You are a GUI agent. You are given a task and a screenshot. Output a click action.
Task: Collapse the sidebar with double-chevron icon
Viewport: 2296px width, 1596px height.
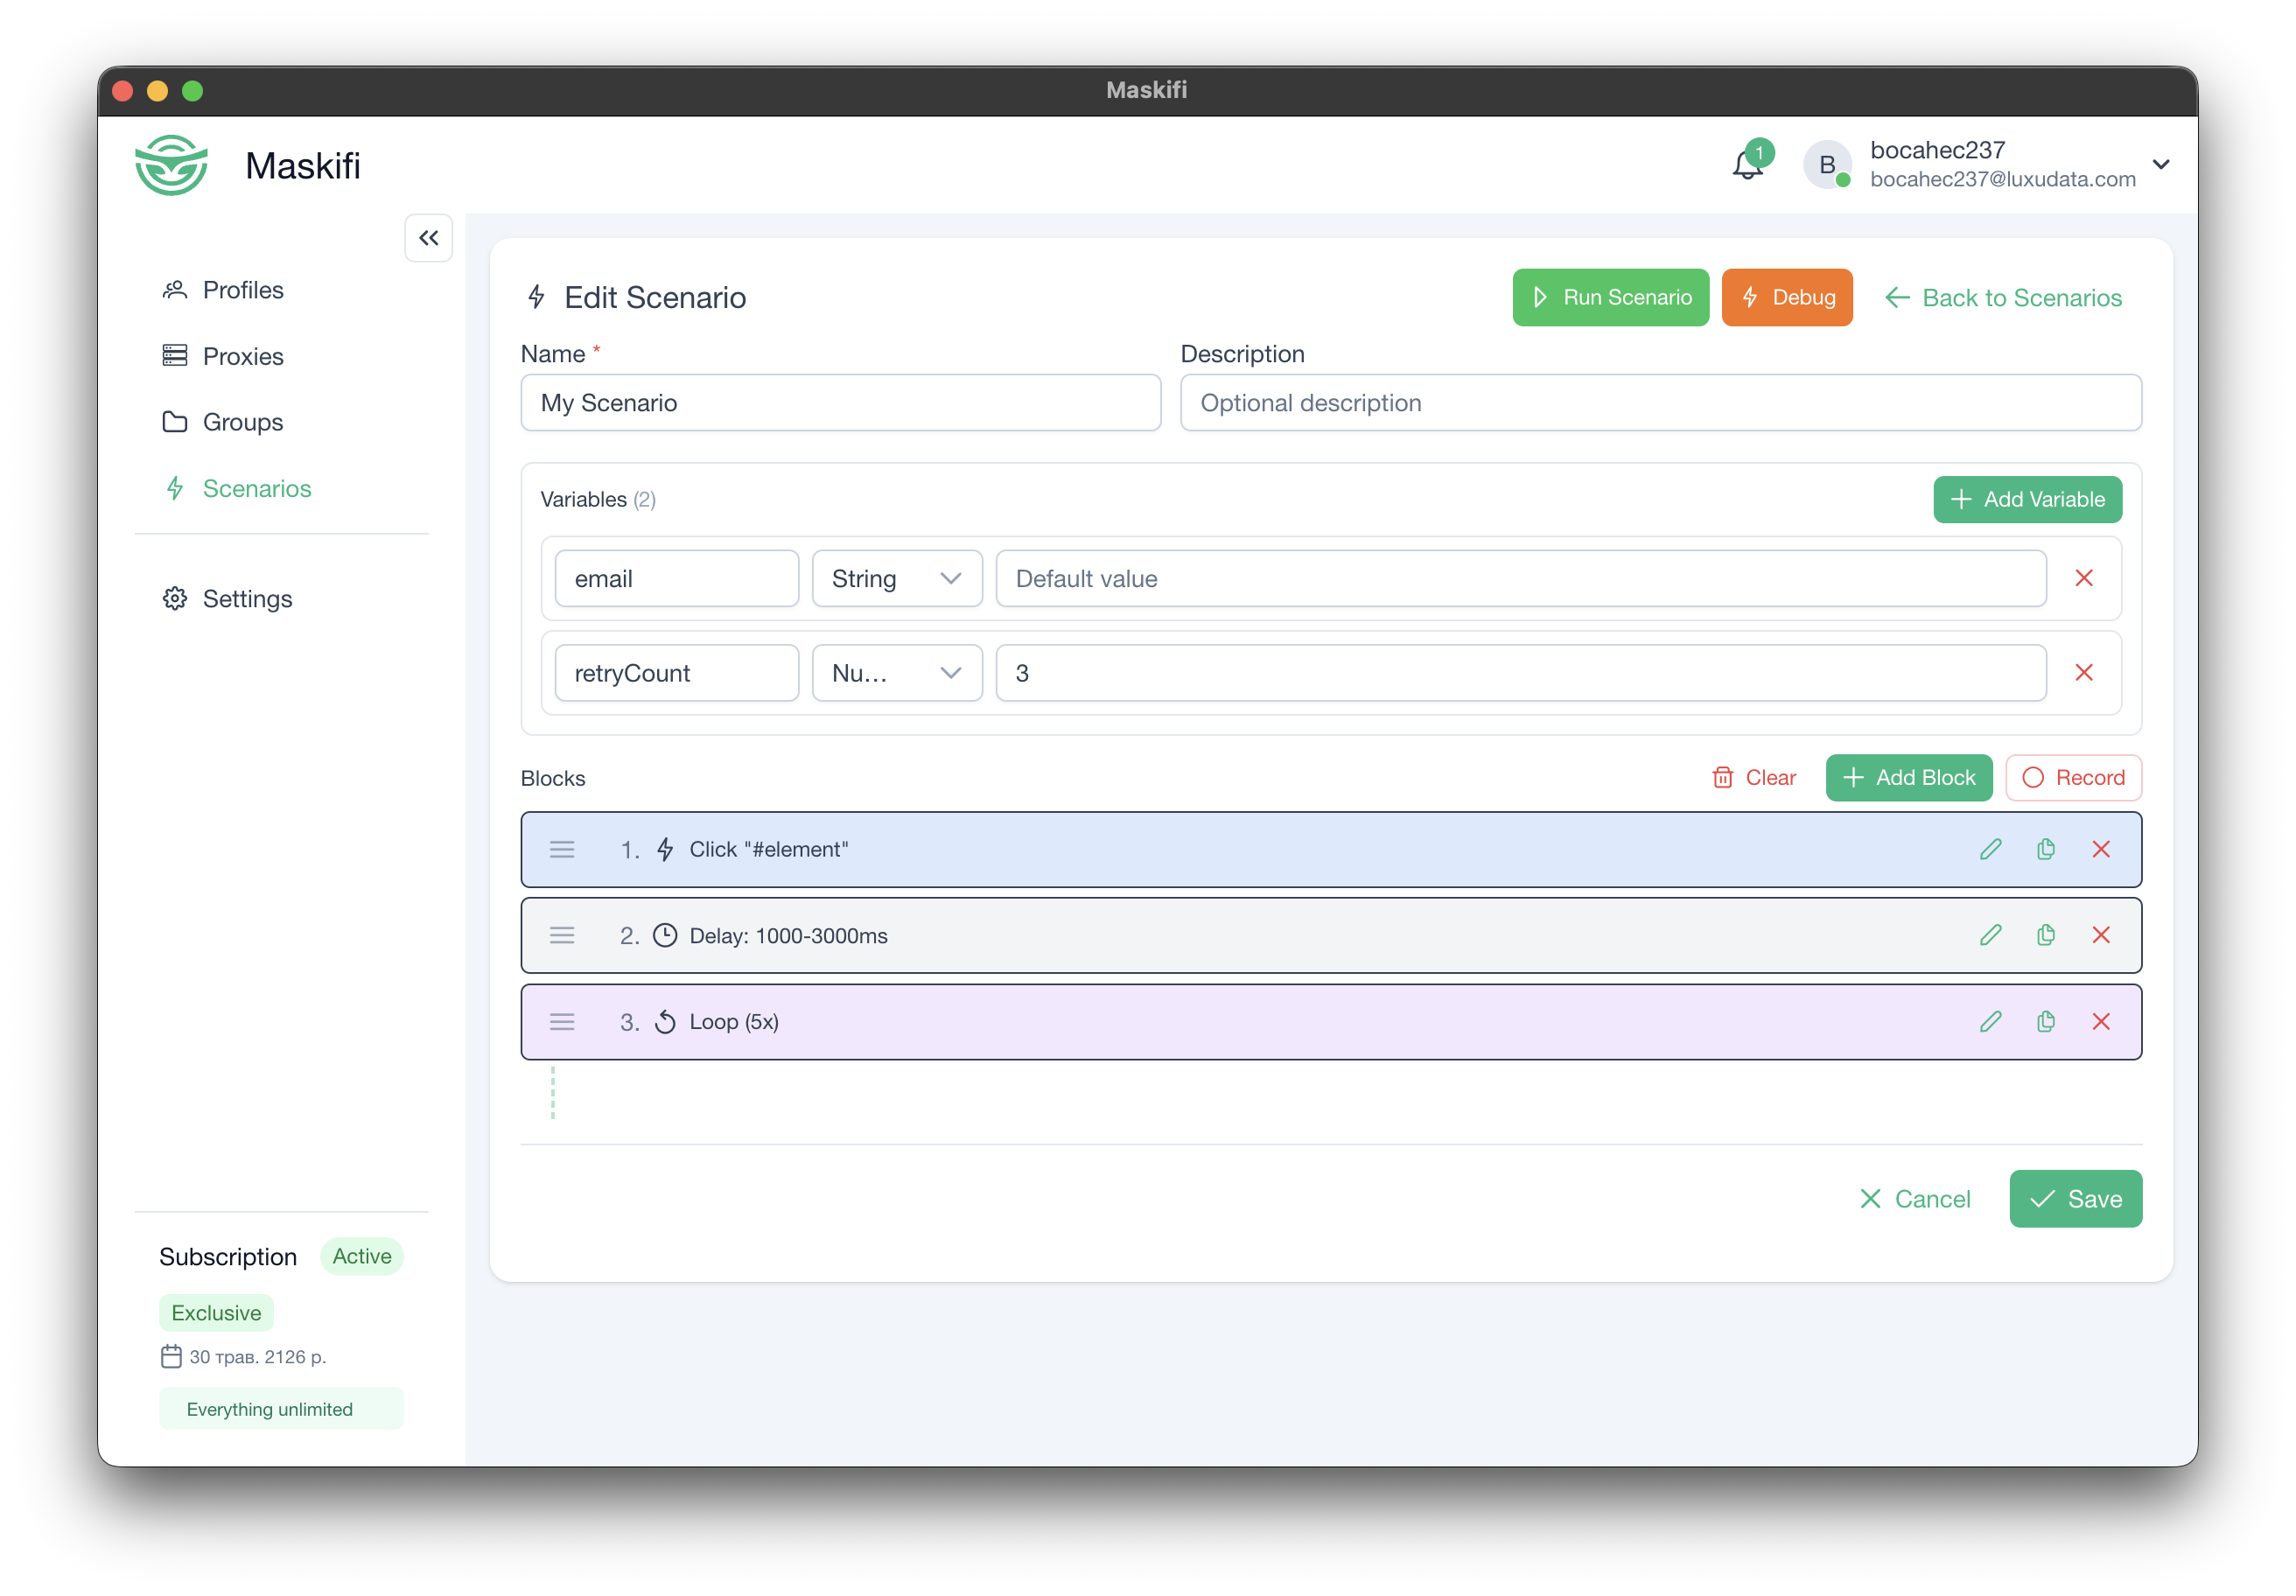tap(428, 238)
